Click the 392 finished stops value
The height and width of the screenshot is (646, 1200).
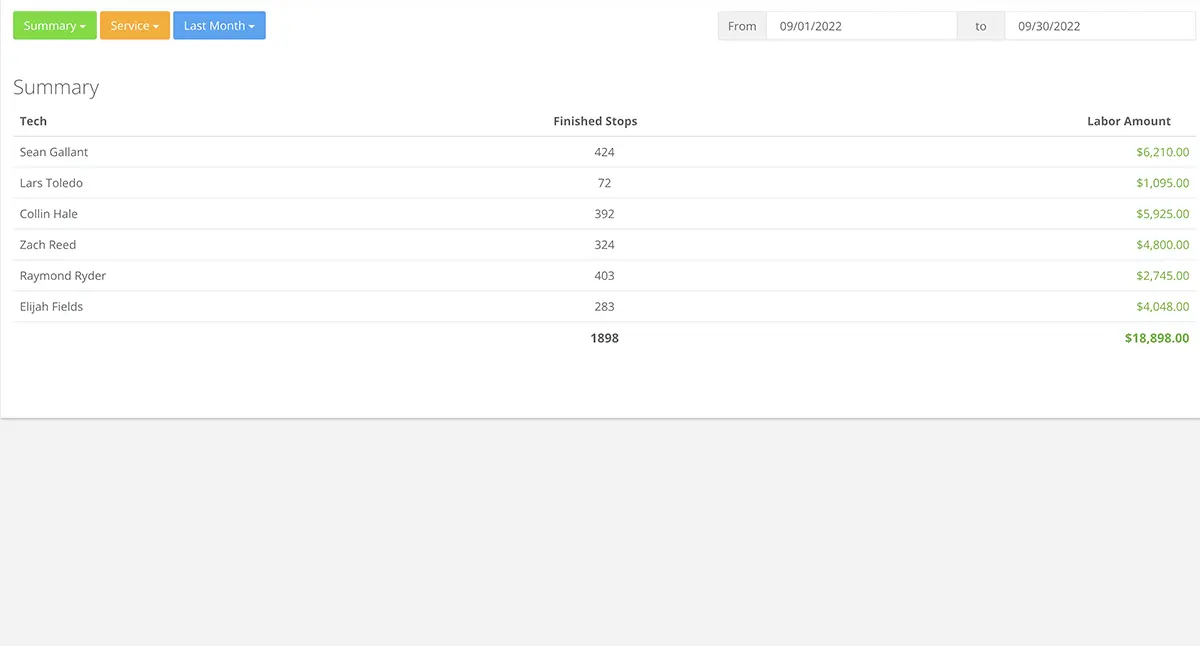coord(604,214)
